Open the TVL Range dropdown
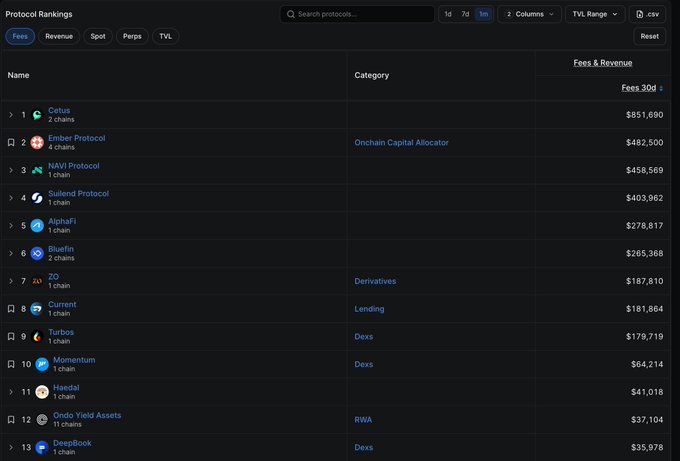This screenshot has width=680, height=461. click(595, 14)
